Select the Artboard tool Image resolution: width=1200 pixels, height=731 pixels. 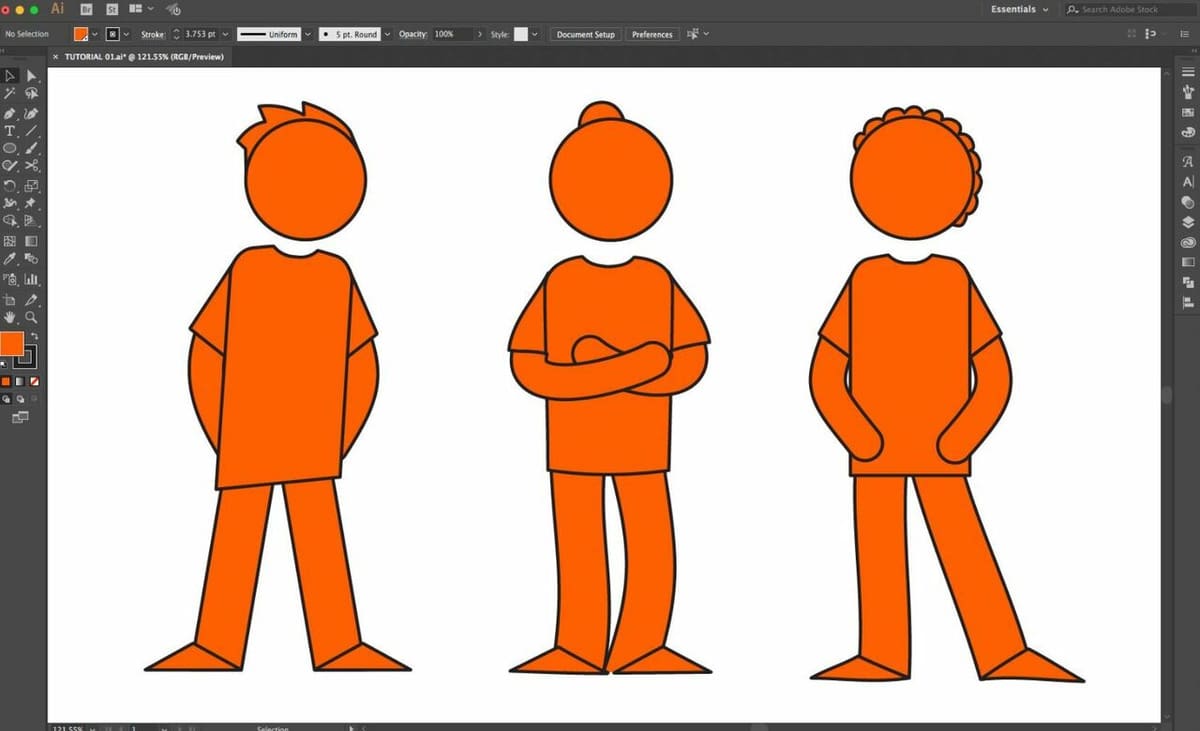[x=10, y=299]
